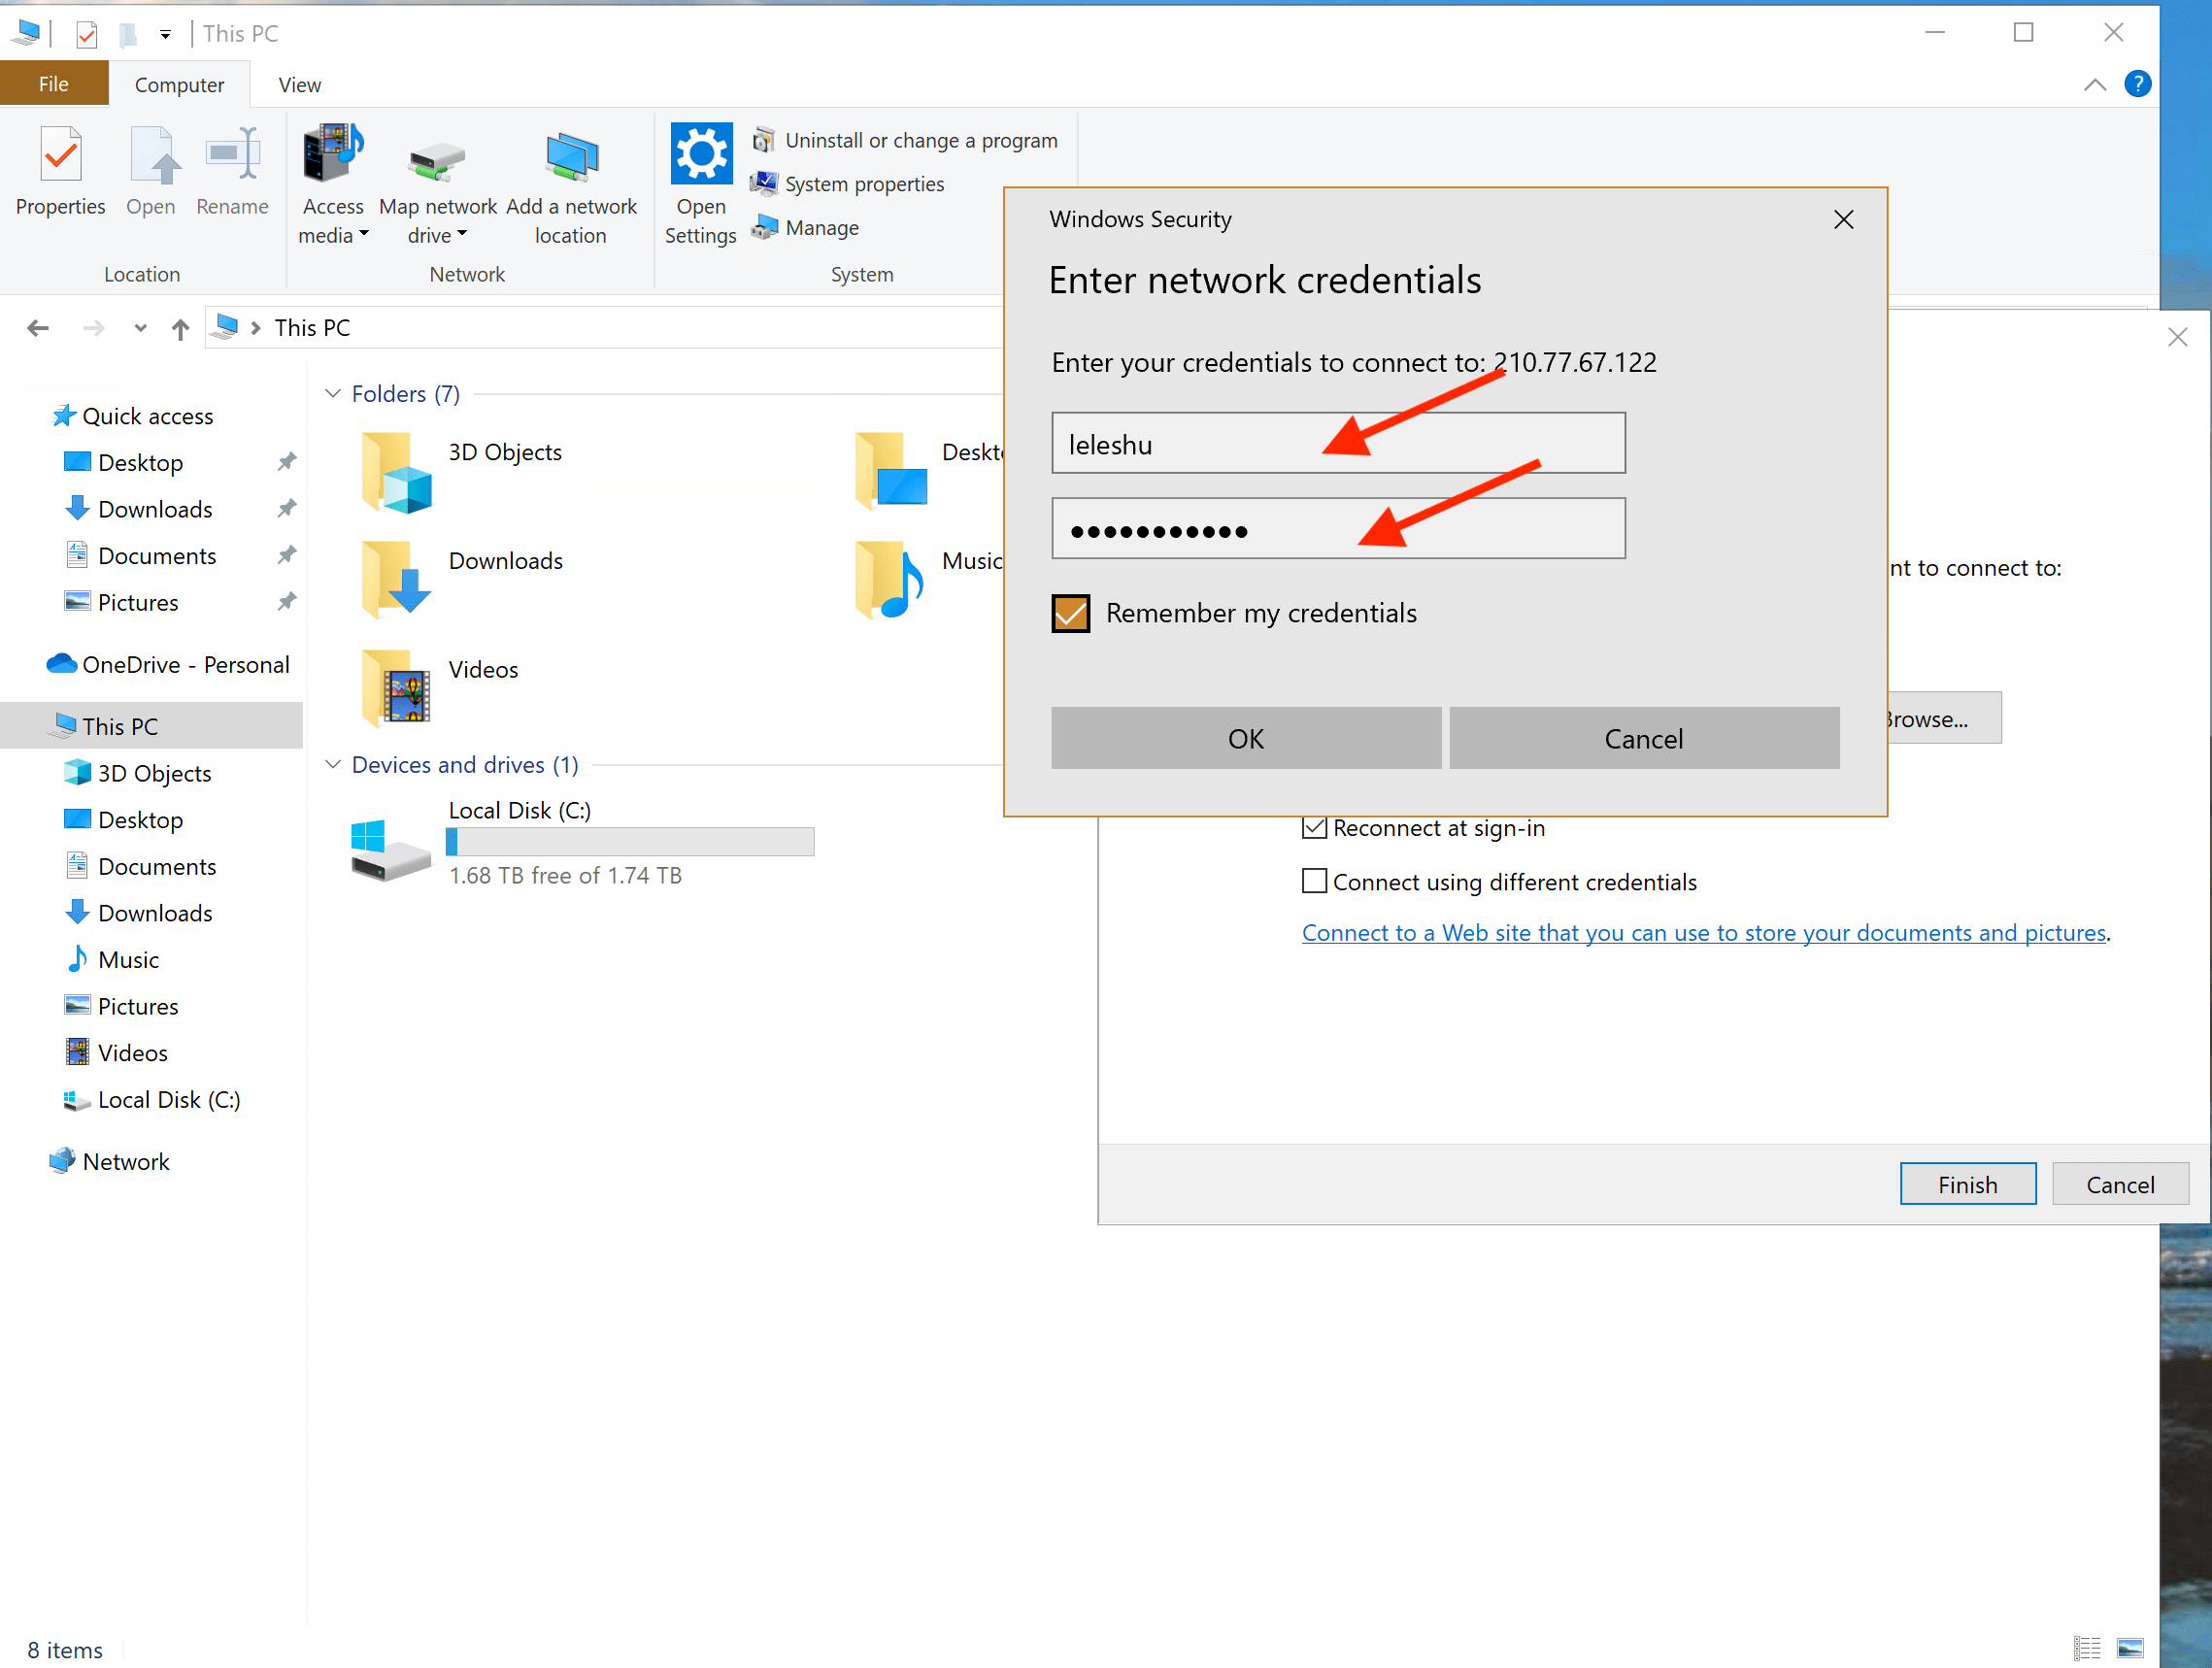The height and width of the screenshot is (1668, 2212).
Task: Toggle Reconnect at sign-in checkbox
Action: [x=1314, y=828]
